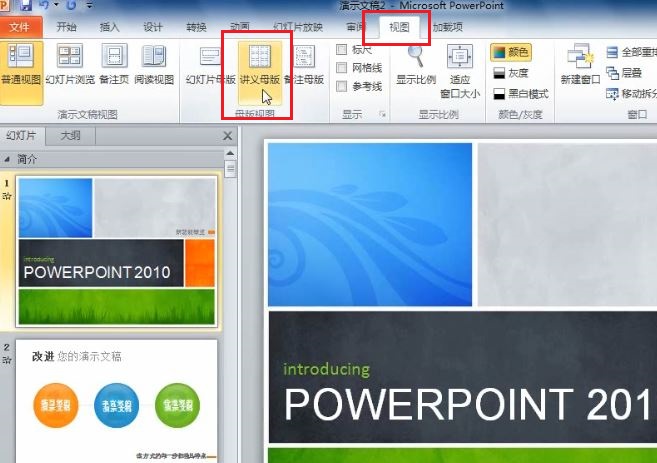Open the Transitions (转换) tab
Screen dimensions: 657x463
[197, 27]
